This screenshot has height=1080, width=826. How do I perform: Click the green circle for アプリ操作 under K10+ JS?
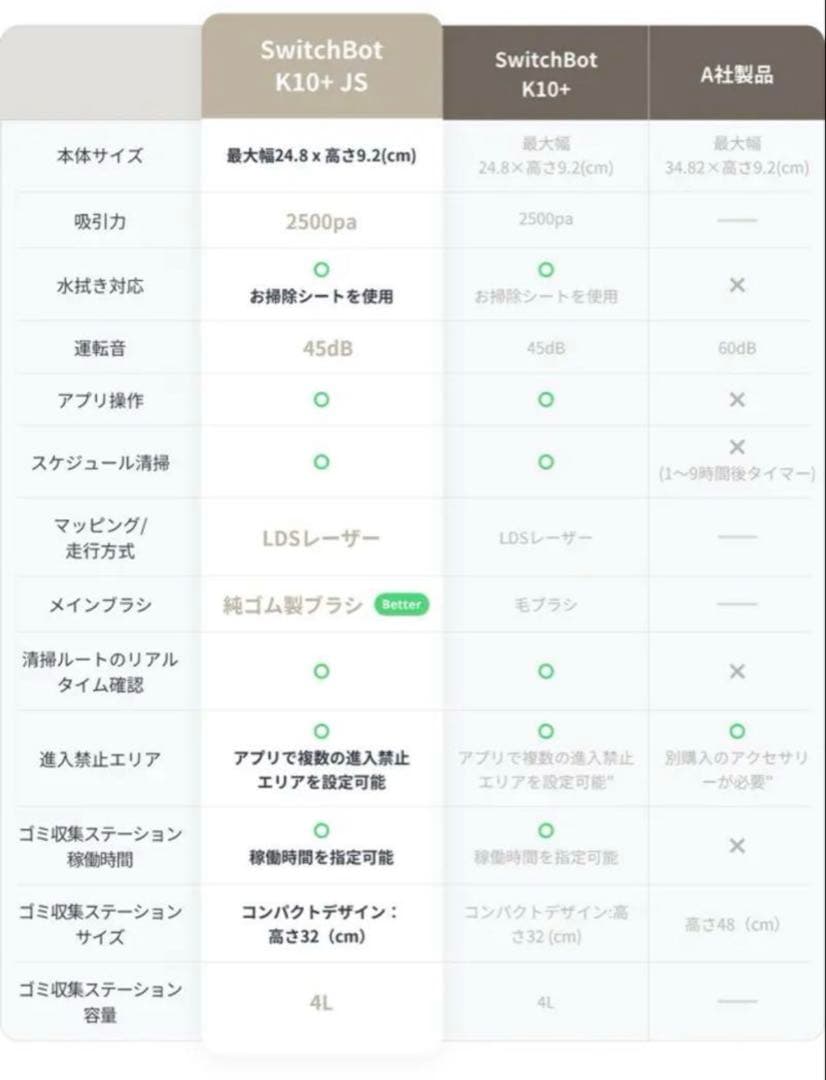pos(321,399)
